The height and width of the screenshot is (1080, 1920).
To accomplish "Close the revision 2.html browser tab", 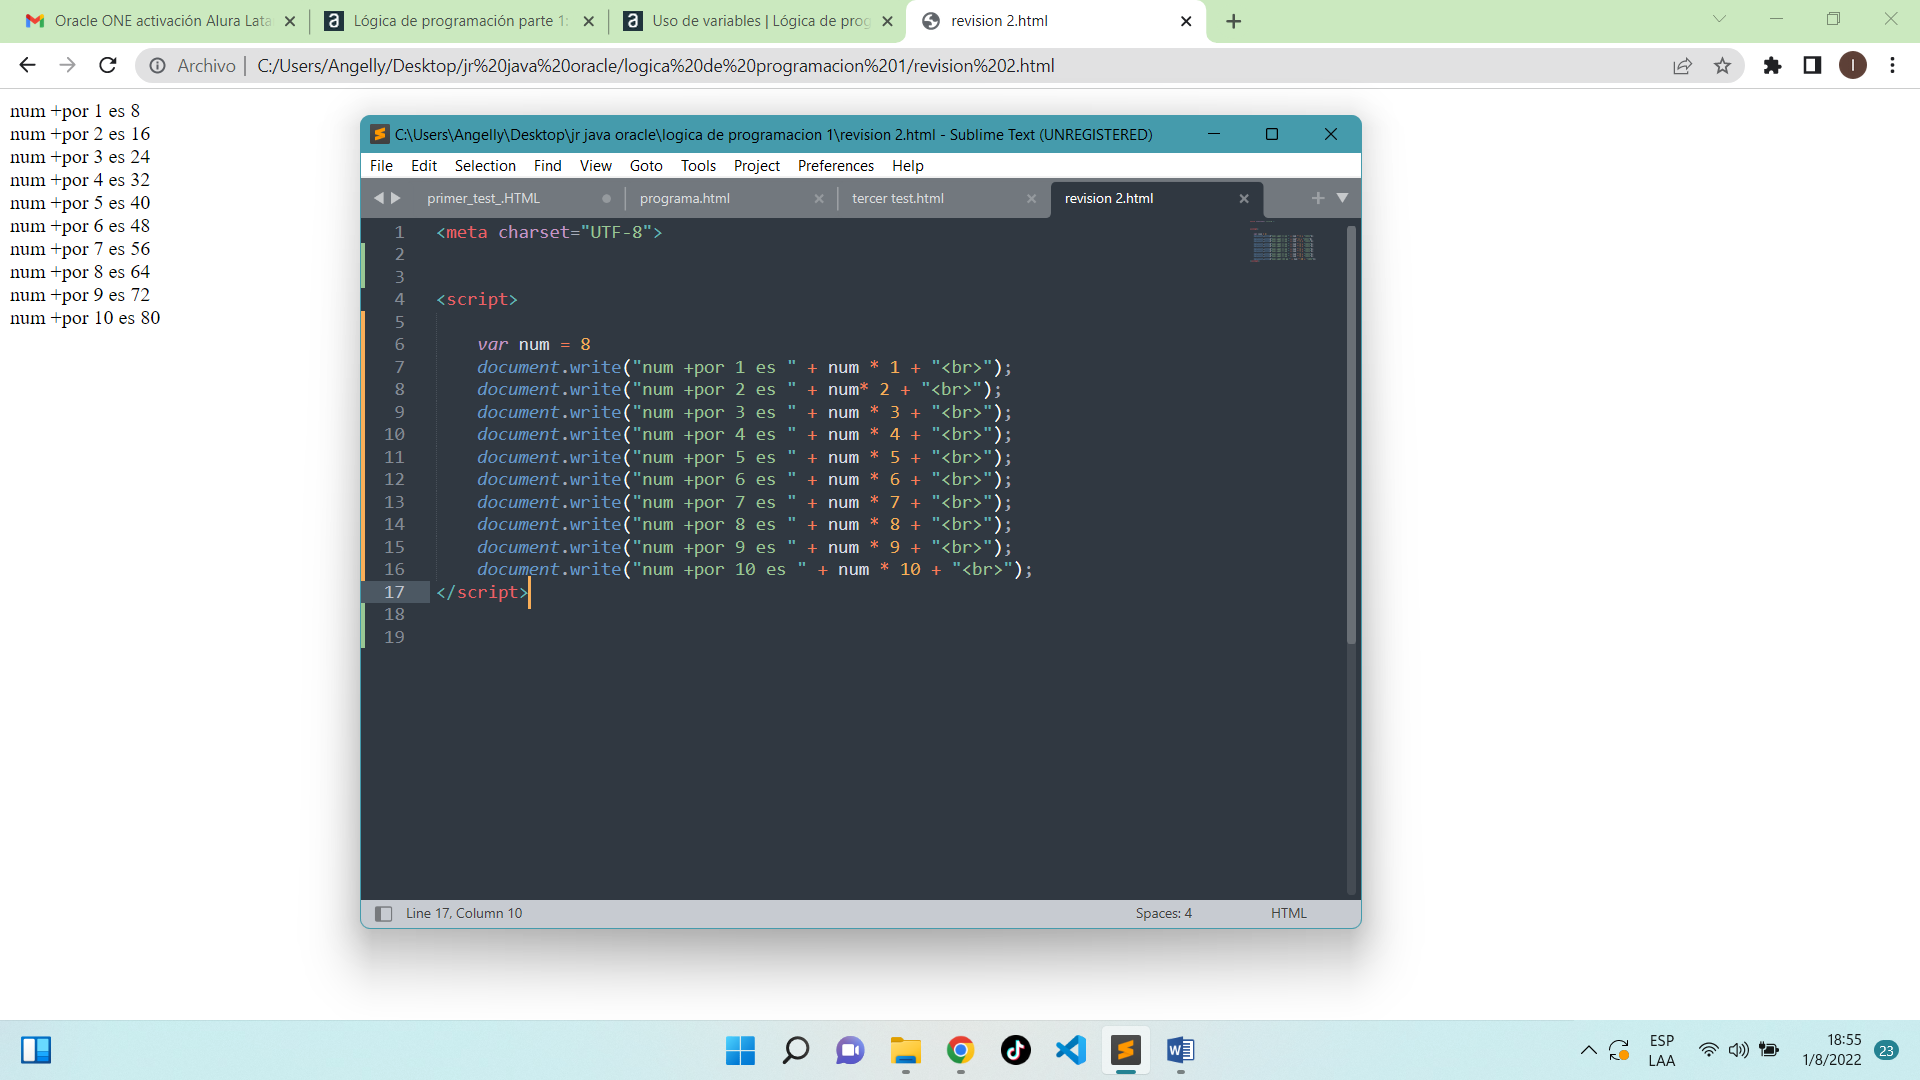I will (1186, 21).
